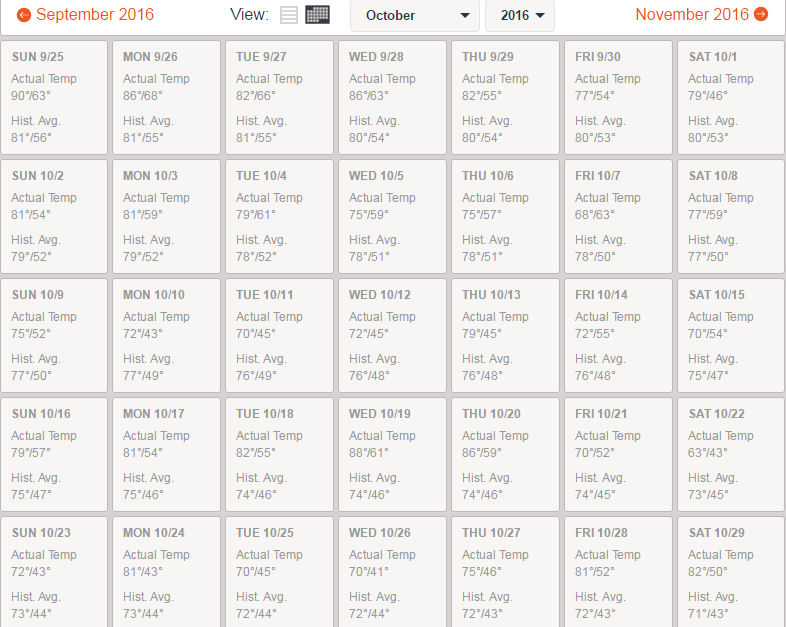Click the FRI 10/28 day tile
Image resolution: width=786 pixels, height=627 pixels.
pos(618,572)
